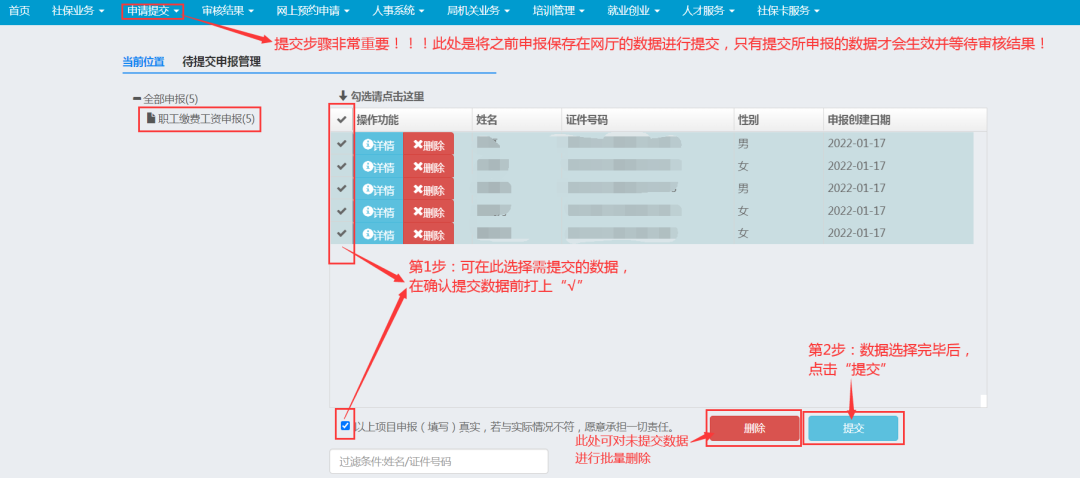The image size is (1080, 478).
Task: Delete the second row record
Action: click(x=428, y=167)
